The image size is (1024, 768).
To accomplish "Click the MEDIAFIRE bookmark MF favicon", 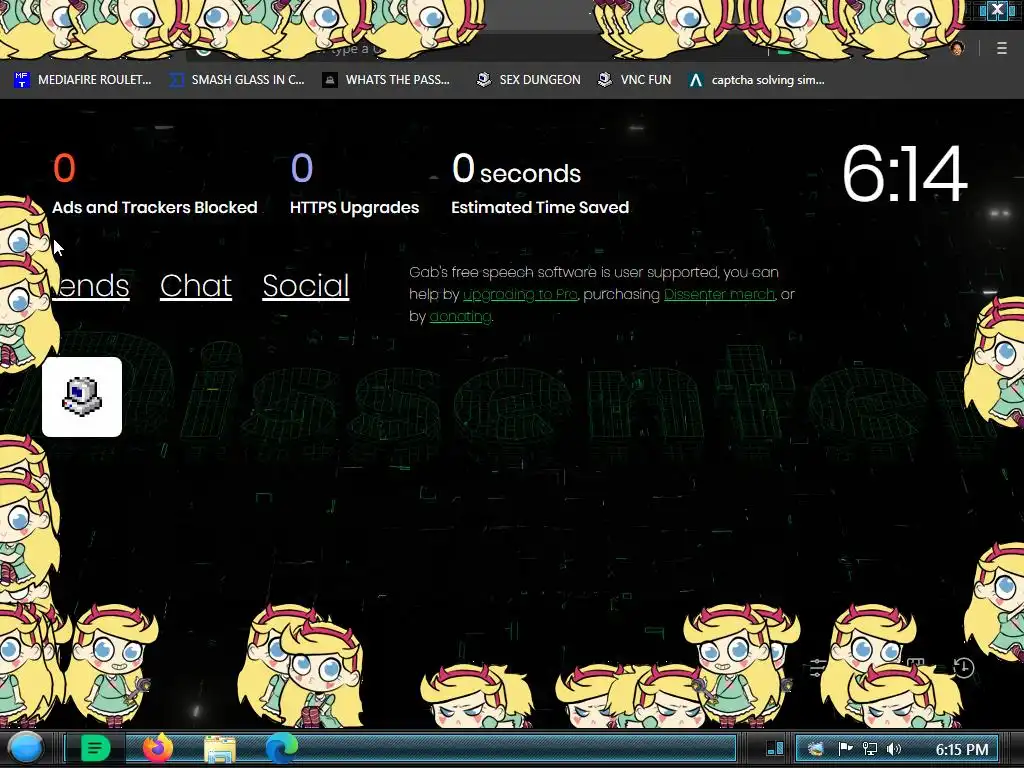I will point(22,80).
